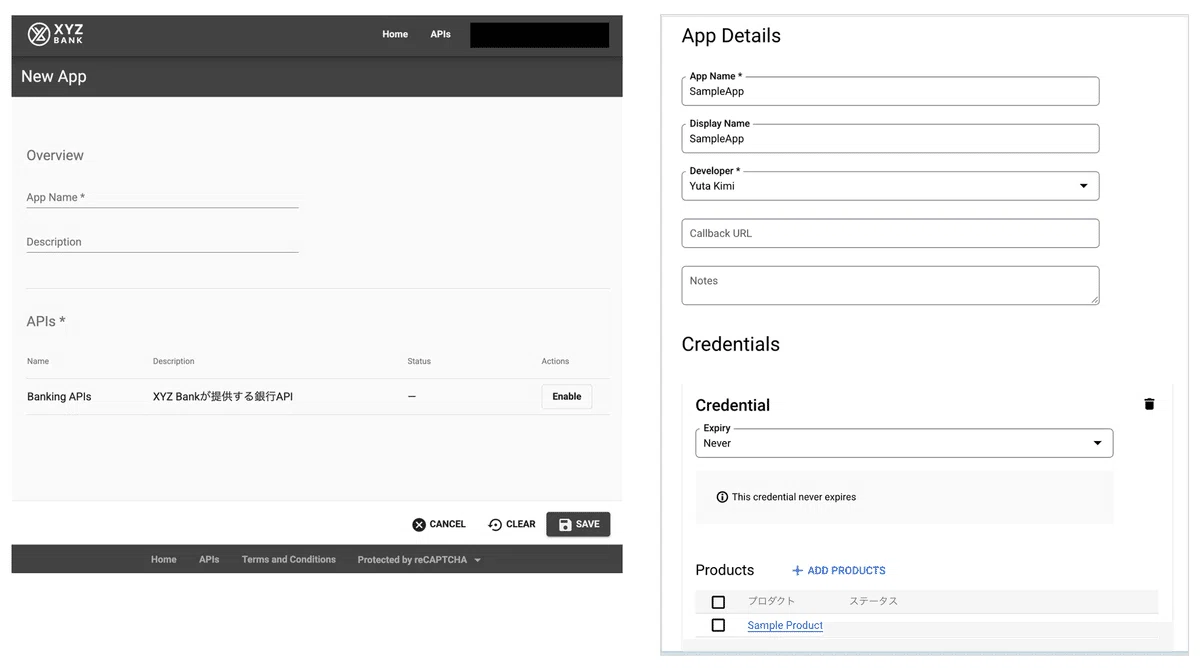Image resolution: width=1200 pixels, height=668 pixels.
Task: Open the Expiry dropdown set to Never
Action: (x=904, y=443)
